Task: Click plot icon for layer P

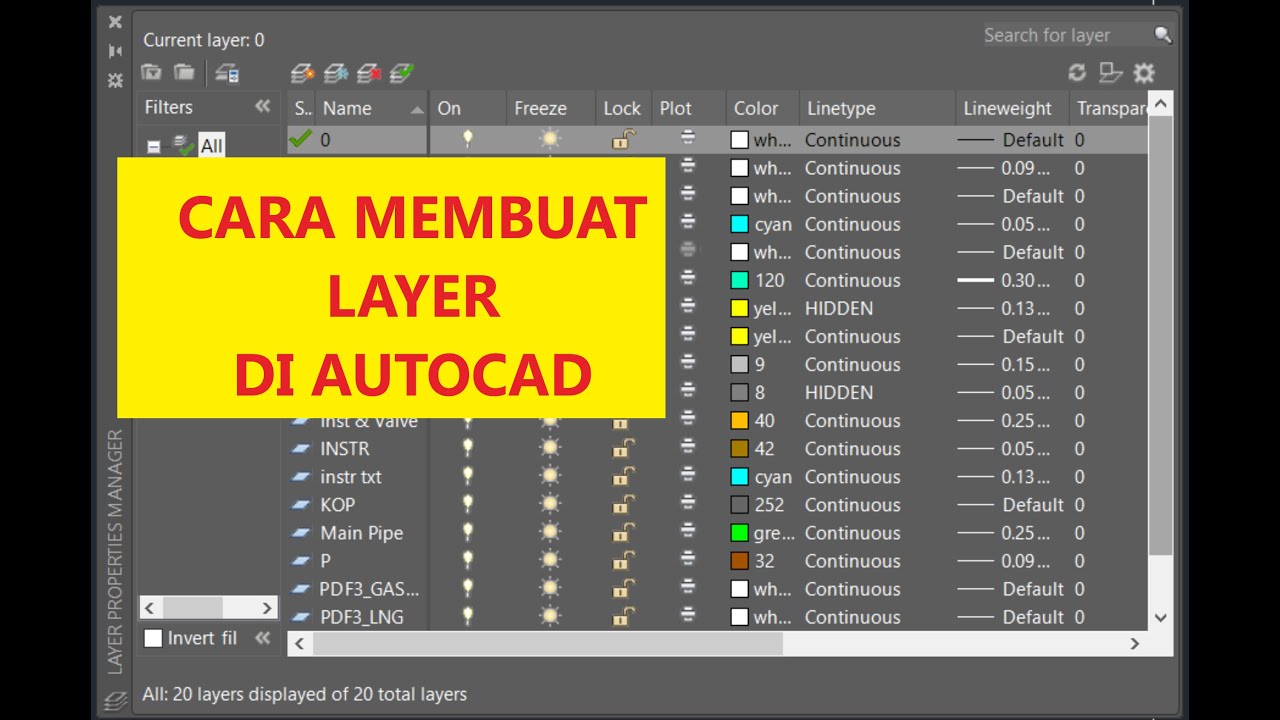Action: [x=688, y=560]
